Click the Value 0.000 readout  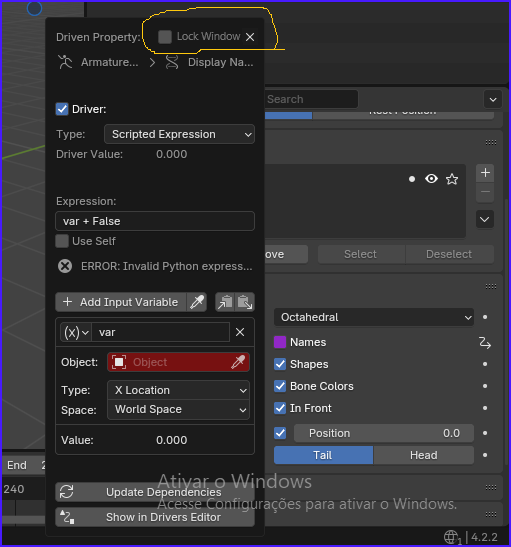(x=172, y=440)
